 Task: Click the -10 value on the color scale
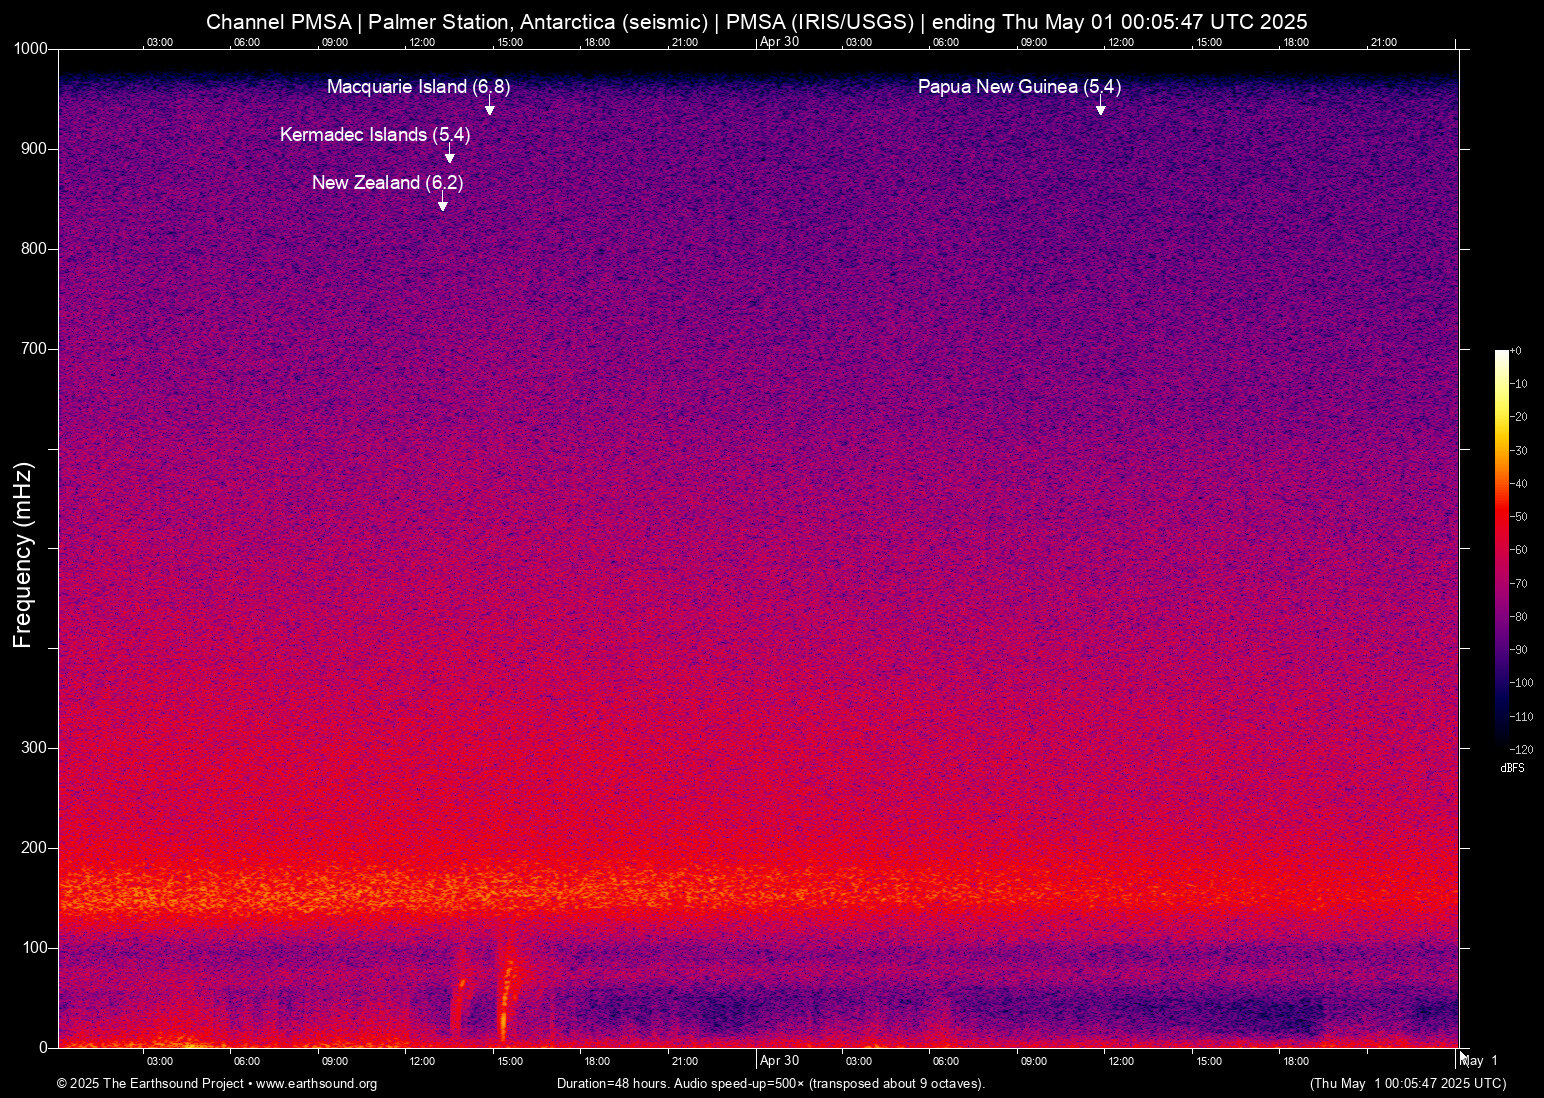1519,384
